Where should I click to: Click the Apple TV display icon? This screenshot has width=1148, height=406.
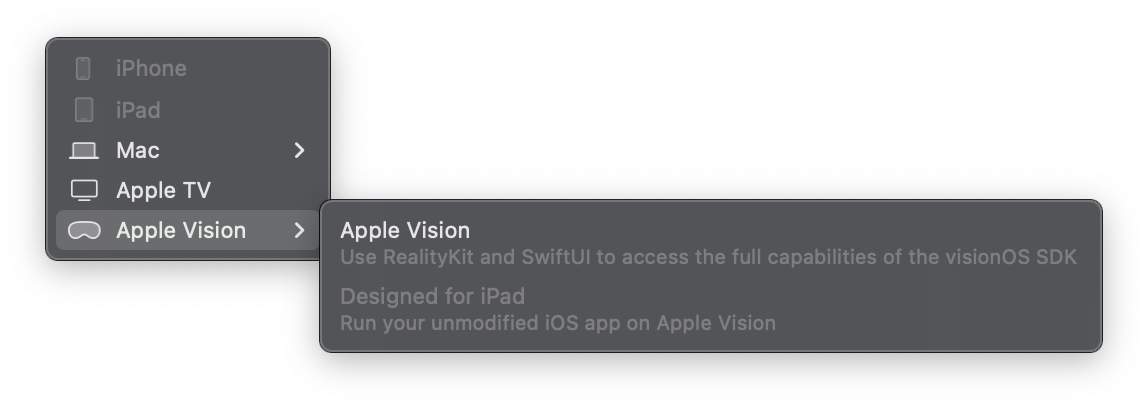84,190
